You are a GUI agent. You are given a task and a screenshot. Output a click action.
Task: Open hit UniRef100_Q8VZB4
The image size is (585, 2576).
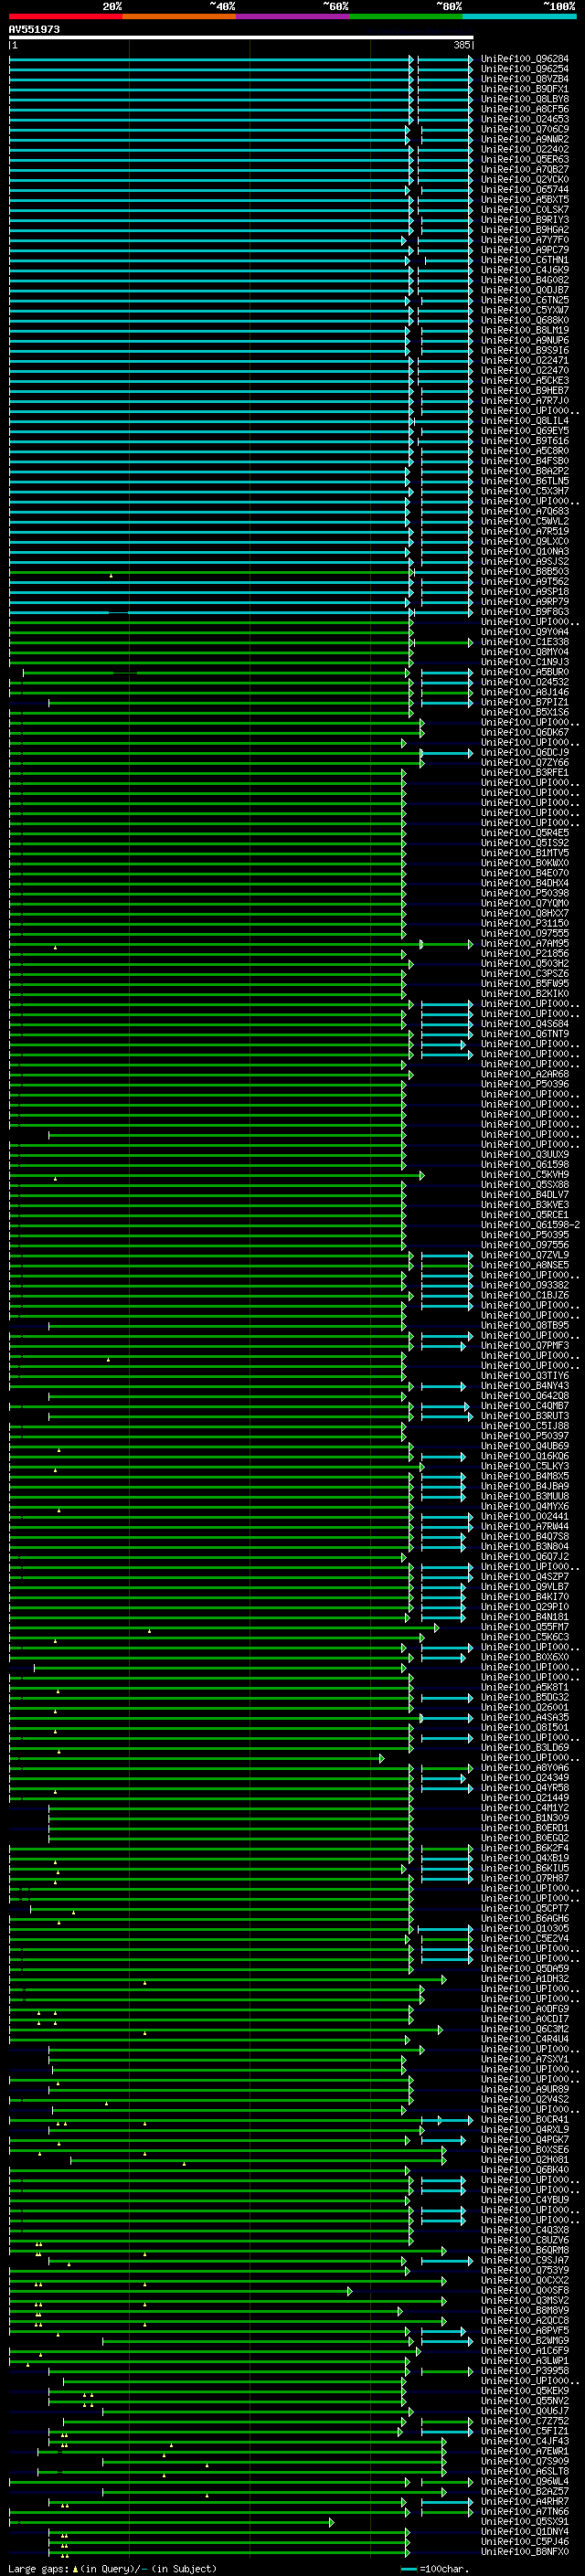524,79
